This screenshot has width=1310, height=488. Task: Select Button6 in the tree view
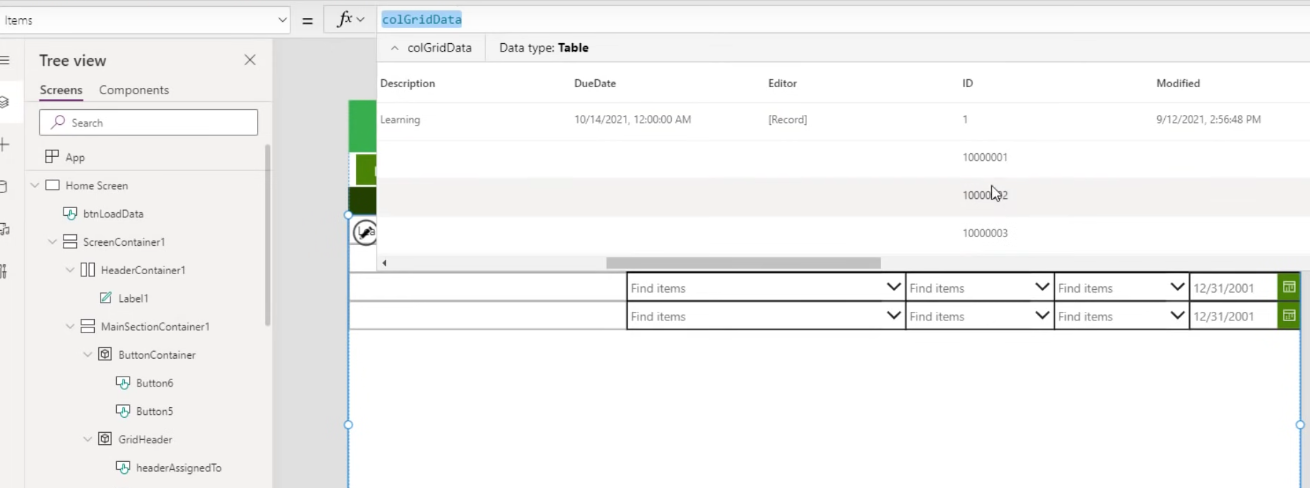click(x=154, y=383)
